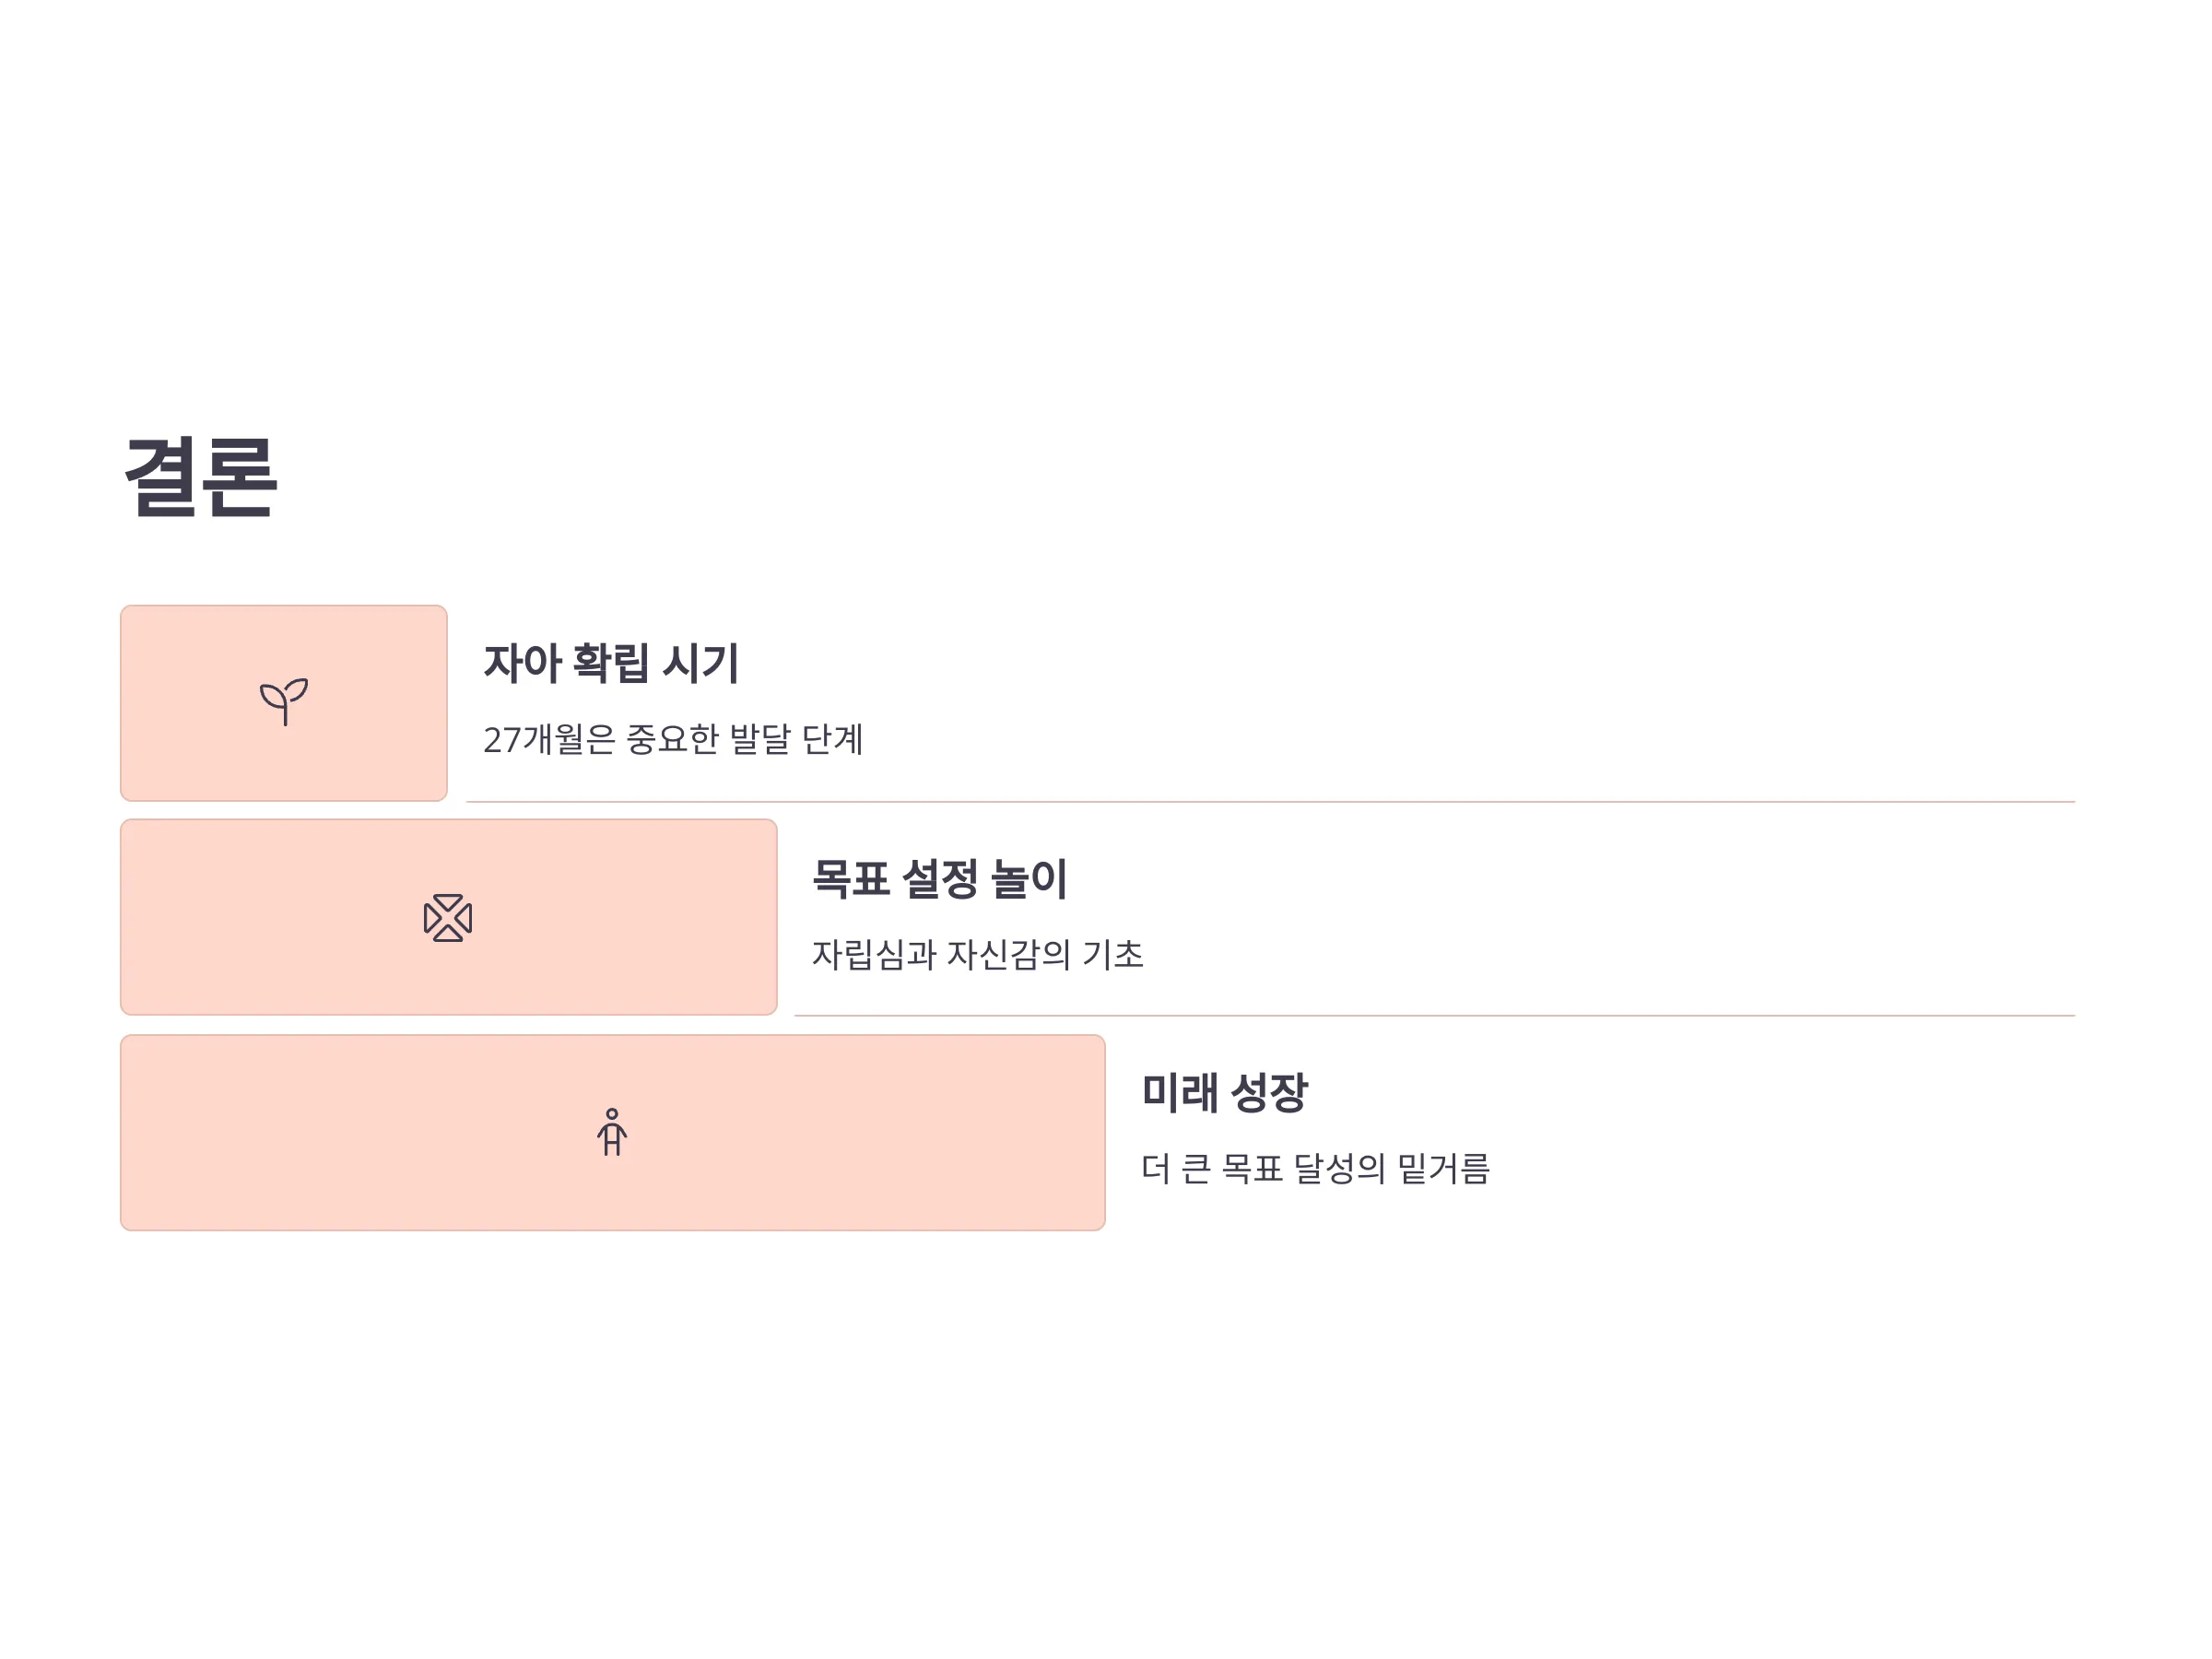Select the widest pink box
This screenshot has width=2212, height=1659.
[x=613, y=1132]
